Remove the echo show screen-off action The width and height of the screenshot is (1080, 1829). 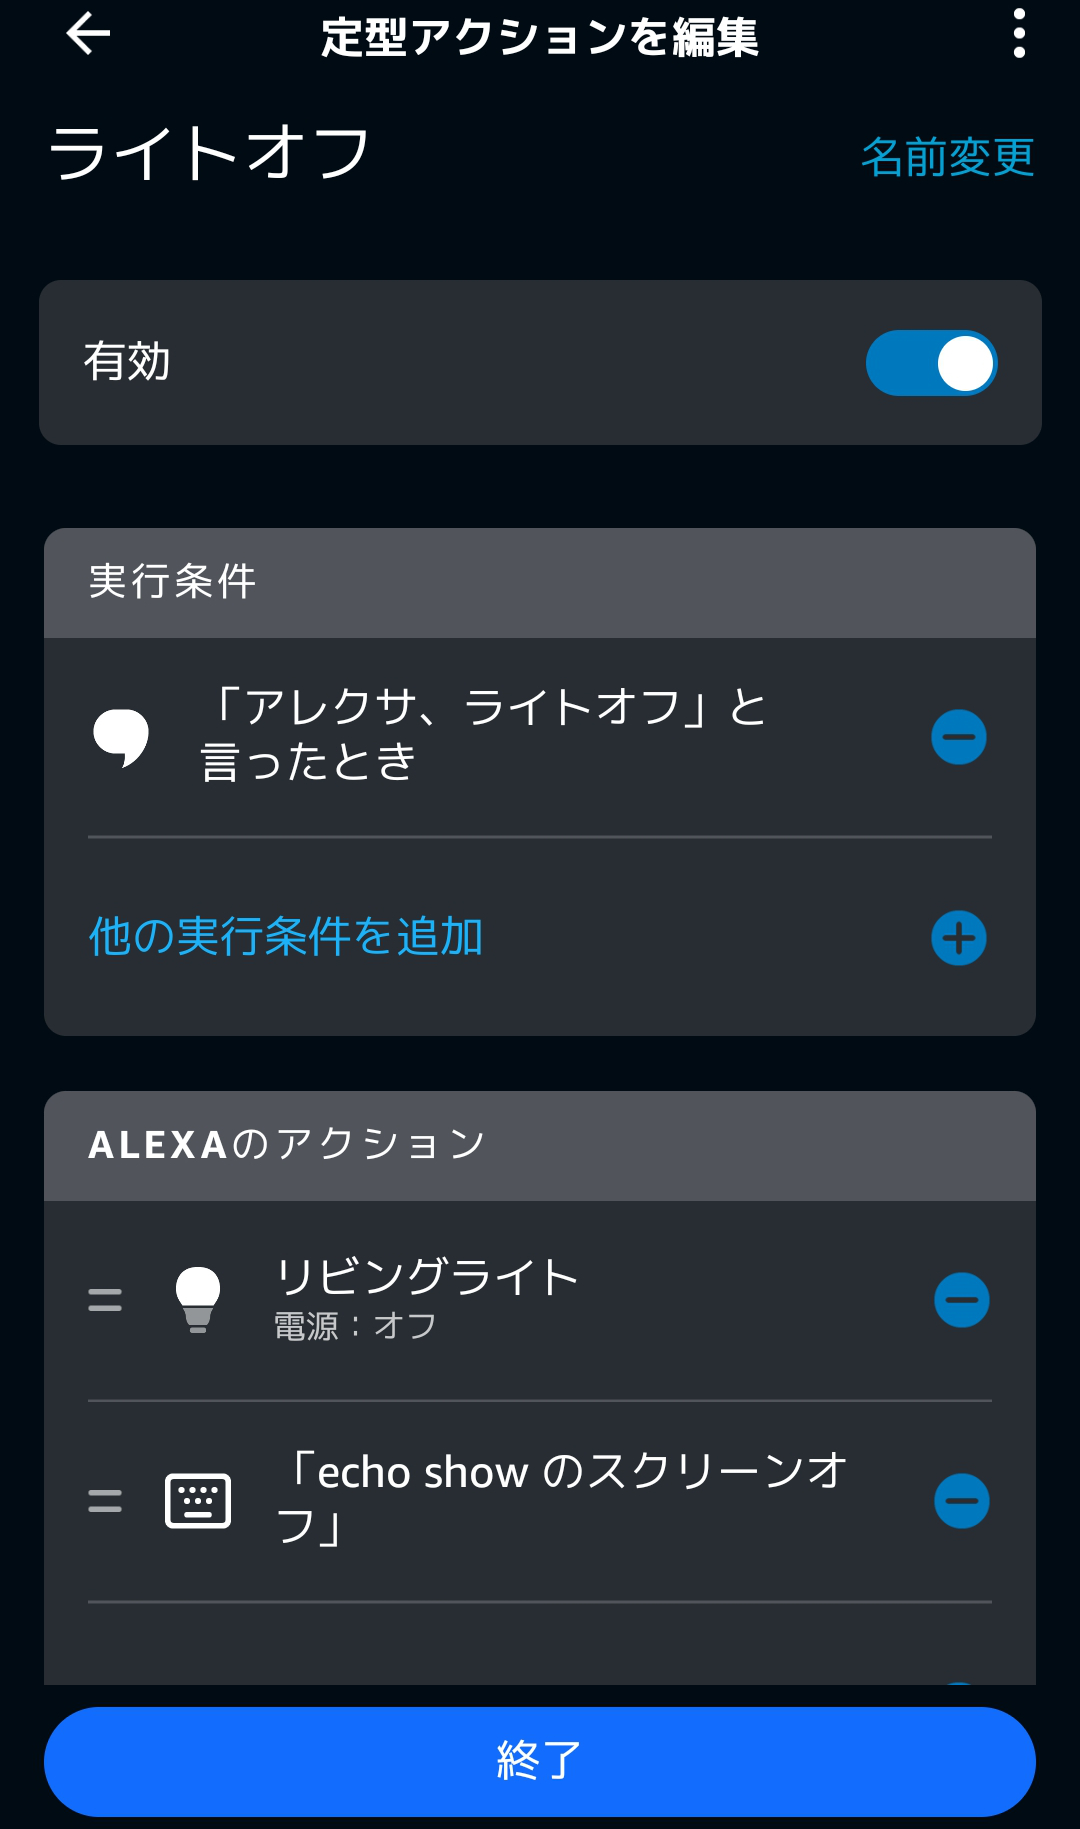(x=961, y=1501)
